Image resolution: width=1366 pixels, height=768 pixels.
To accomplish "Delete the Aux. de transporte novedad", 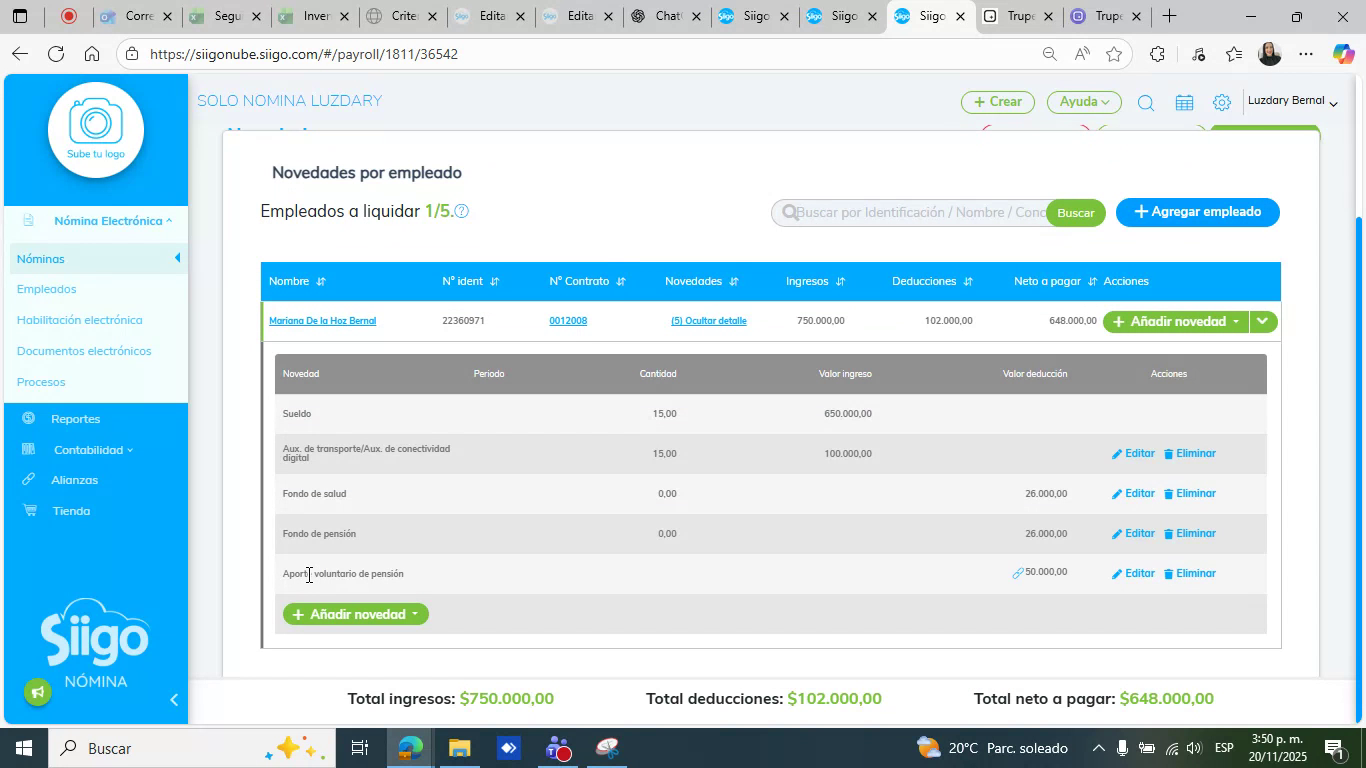I will coord(1189,454).
